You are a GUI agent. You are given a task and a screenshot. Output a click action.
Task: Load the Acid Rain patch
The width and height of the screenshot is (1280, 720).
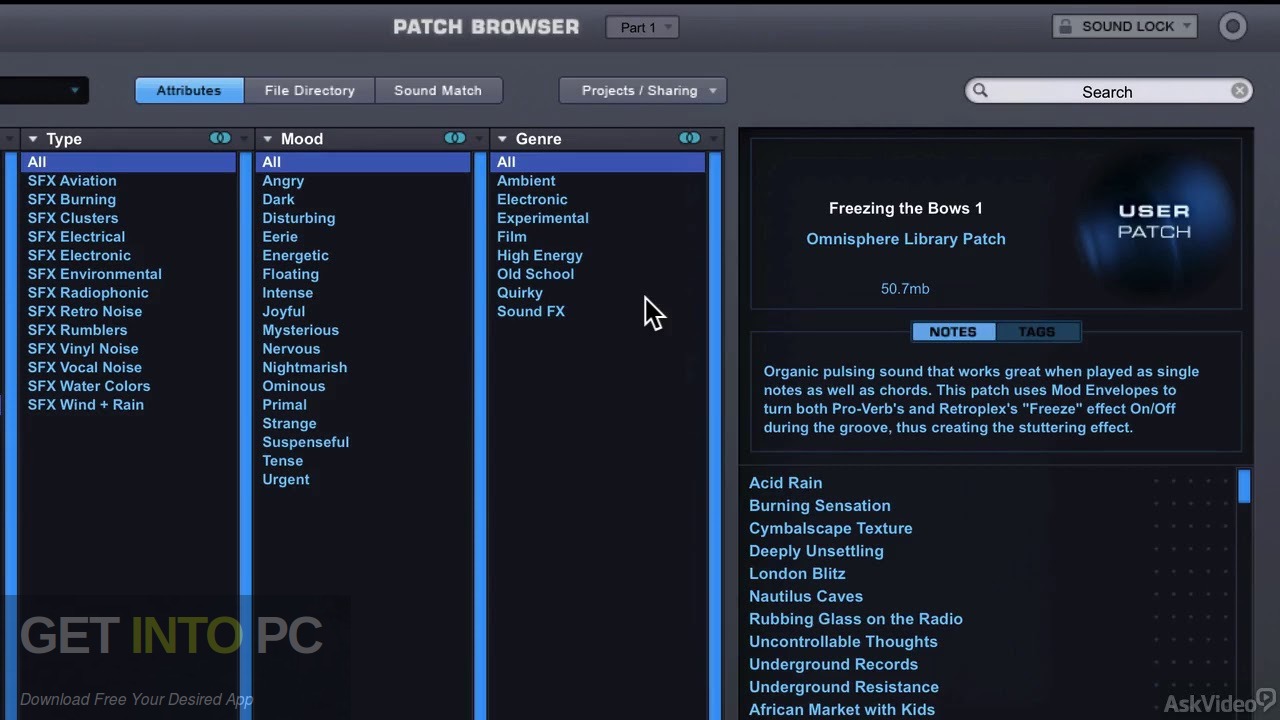786,483
